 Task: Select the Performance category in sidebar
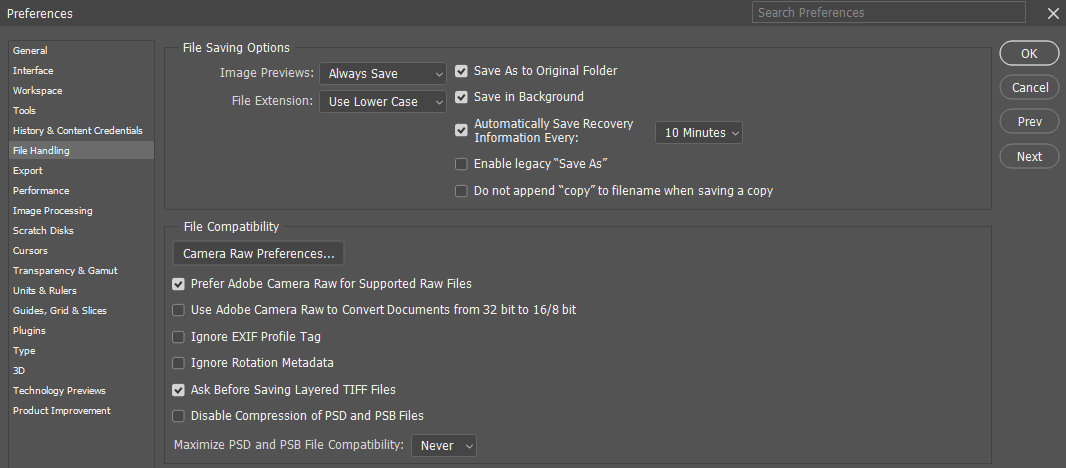tap(41, 190)
